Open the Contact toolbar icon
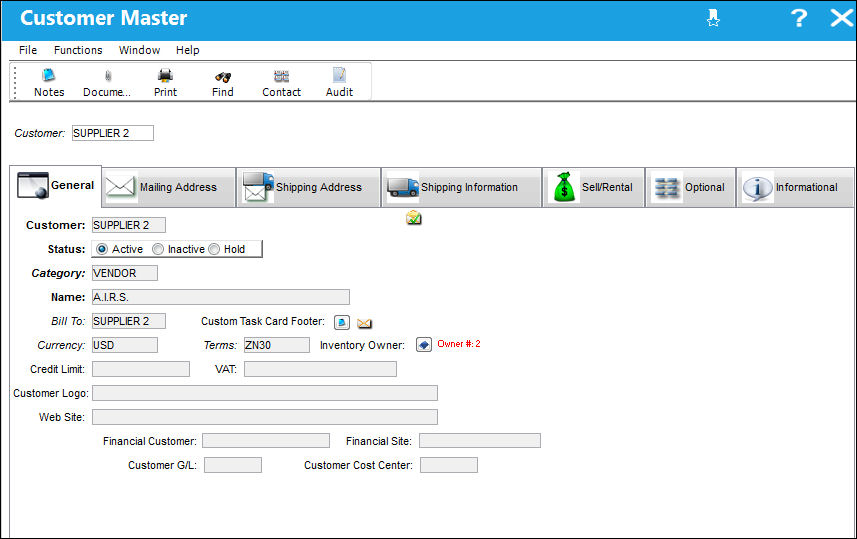Viewport: 857px width, 539px height. coord(281,83)
